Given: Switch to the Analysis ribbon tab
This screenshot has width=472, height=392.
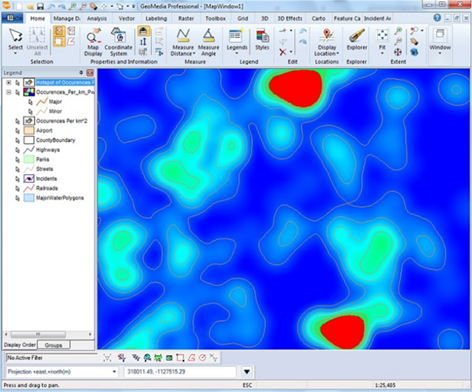Looking at the screenshot, I should [x=97, y=18].
